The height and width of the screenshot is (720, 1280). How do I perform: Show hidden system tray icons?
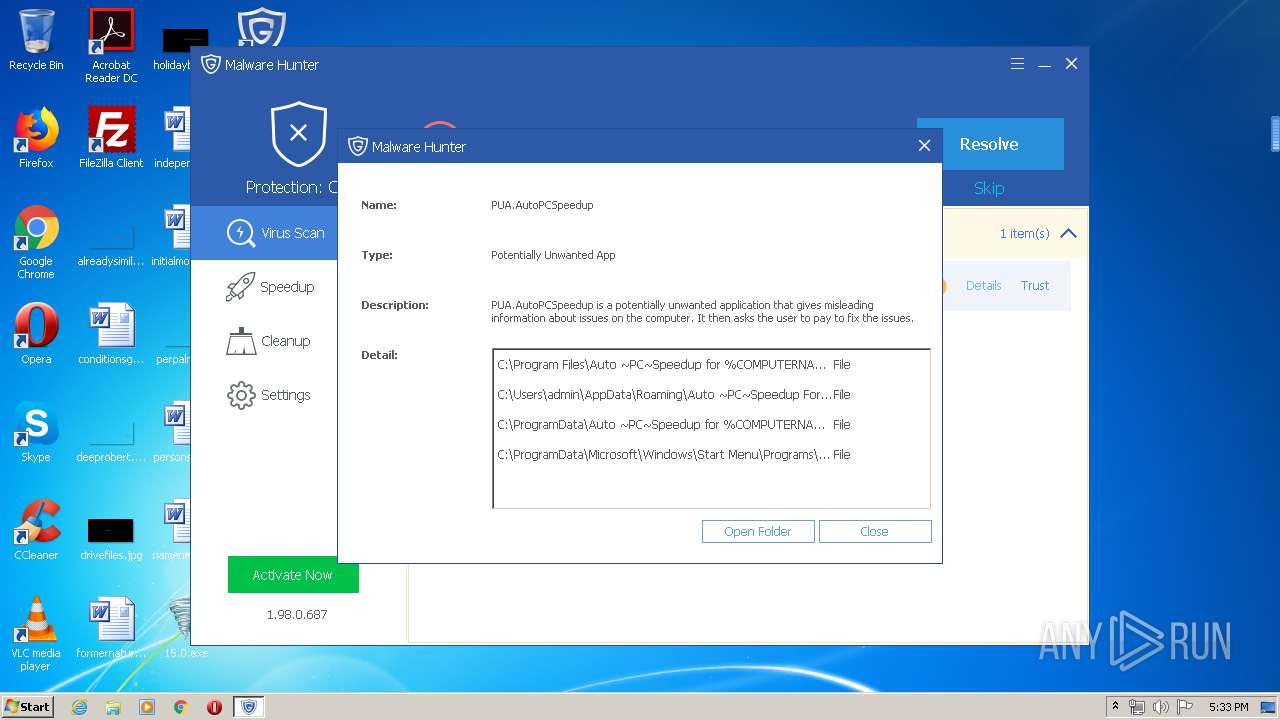point(1116,707)
